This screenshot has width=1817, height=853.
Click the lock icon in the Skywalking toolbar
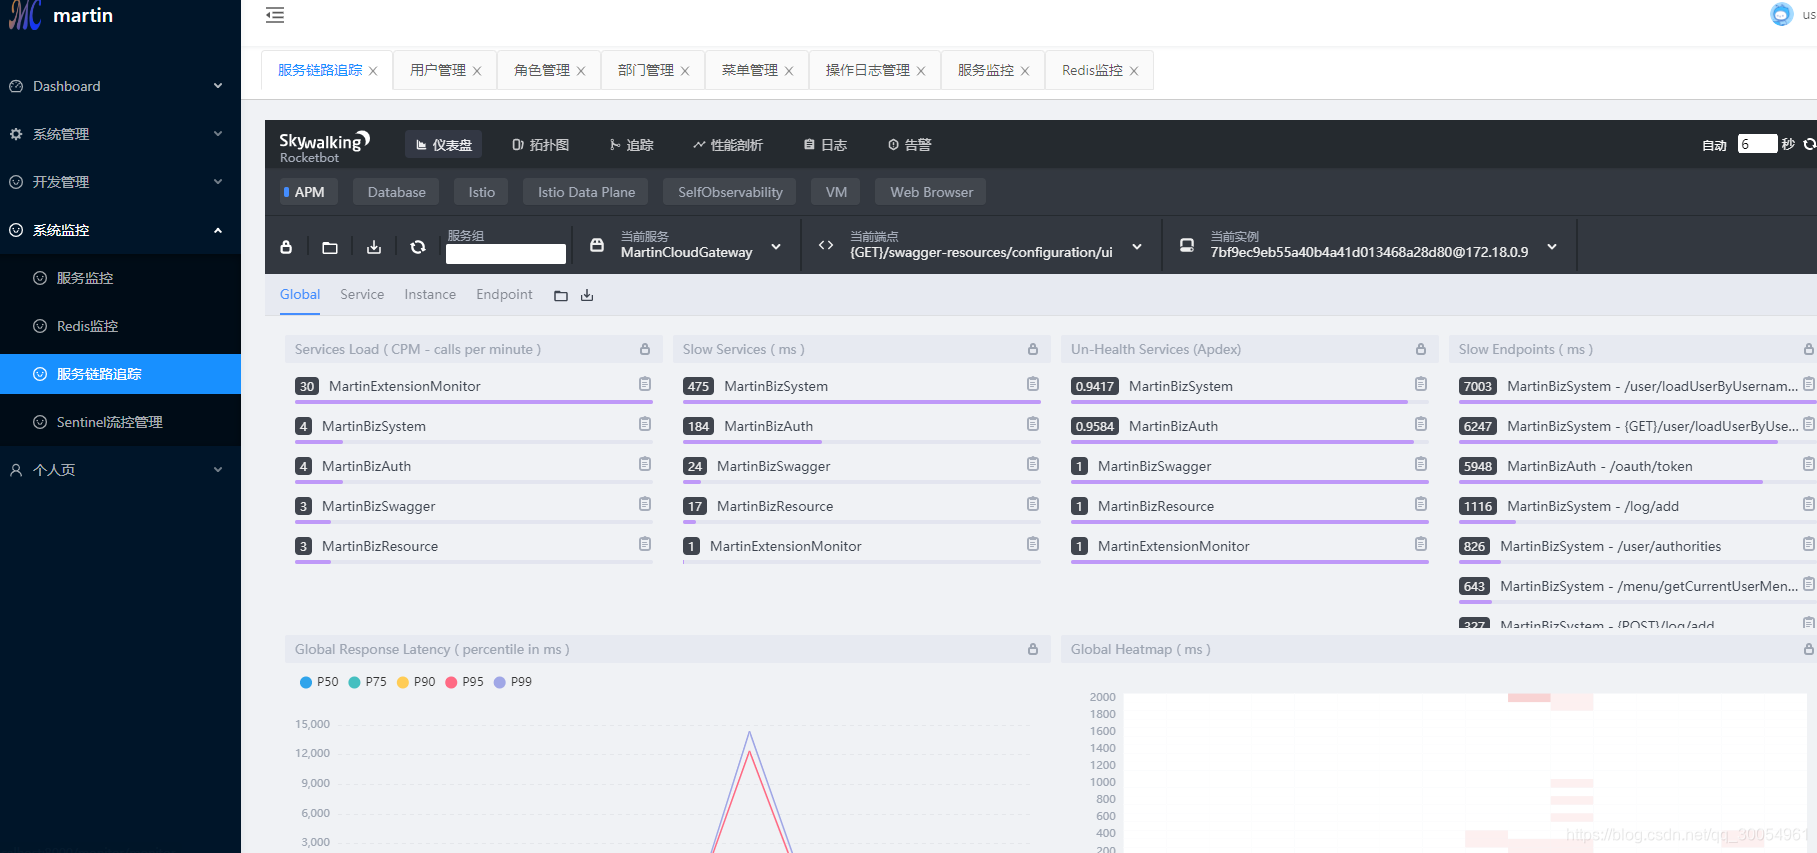pyautogui.click(x=286, y=247)
